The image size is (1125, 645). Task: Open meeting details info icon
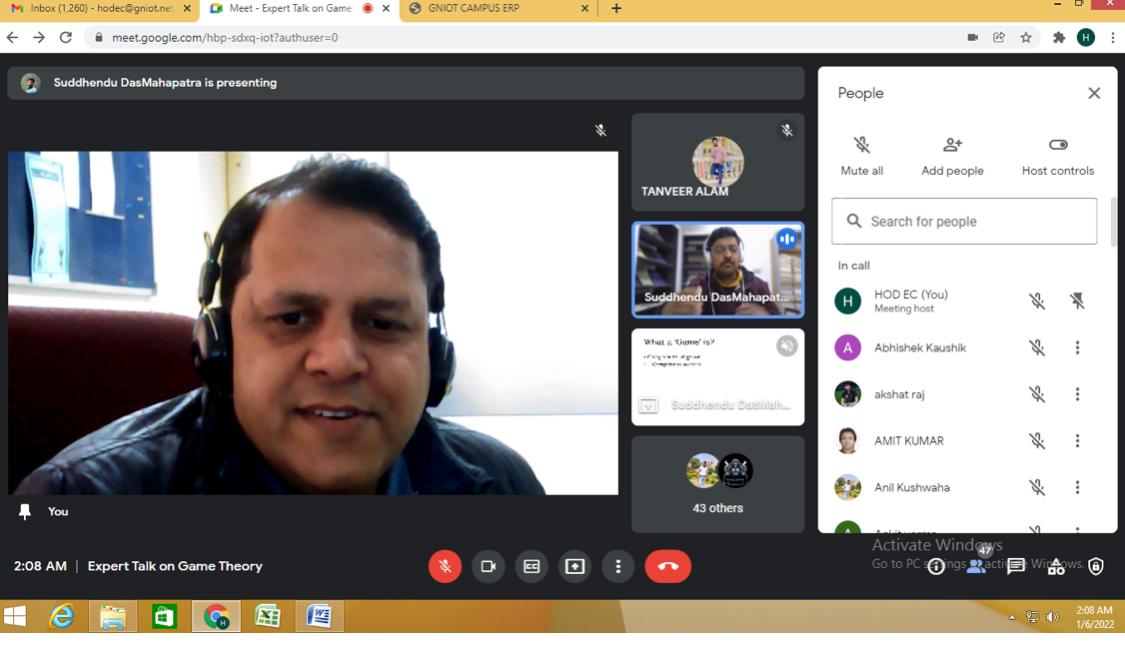(936, 566)
